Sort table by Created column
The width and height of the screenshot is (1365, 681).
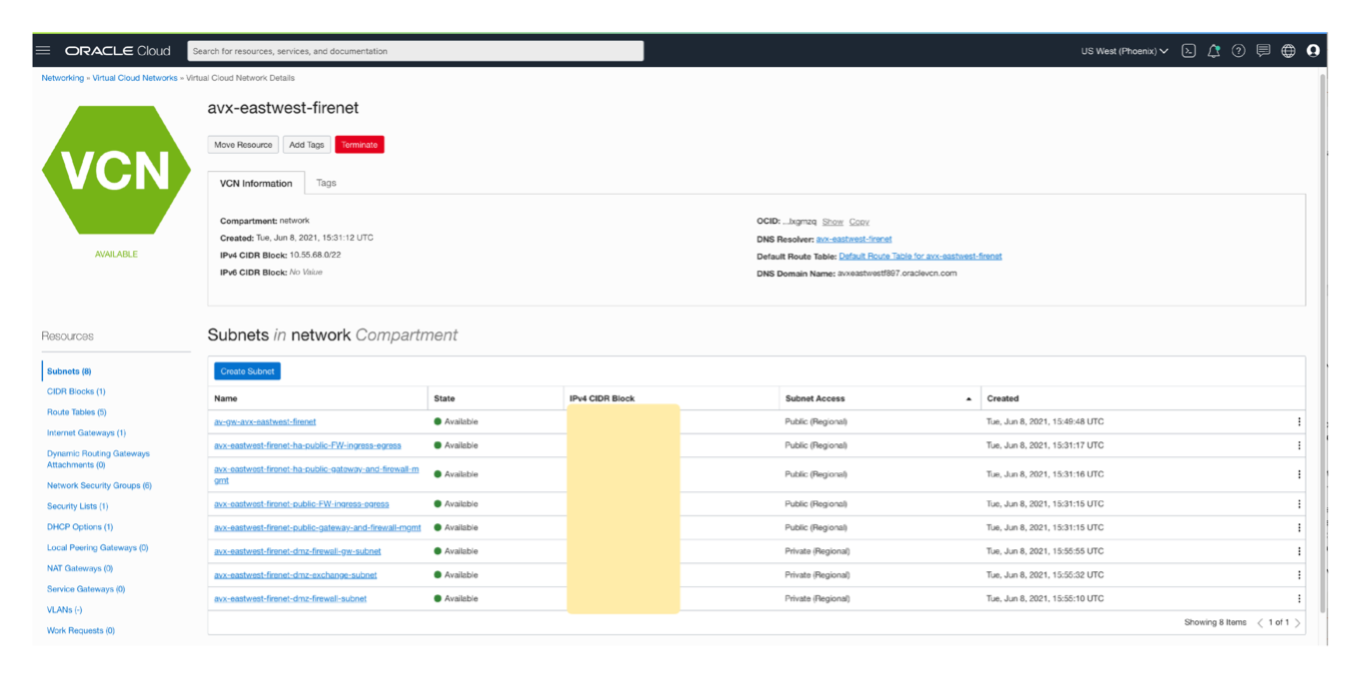coord(1143,399)
